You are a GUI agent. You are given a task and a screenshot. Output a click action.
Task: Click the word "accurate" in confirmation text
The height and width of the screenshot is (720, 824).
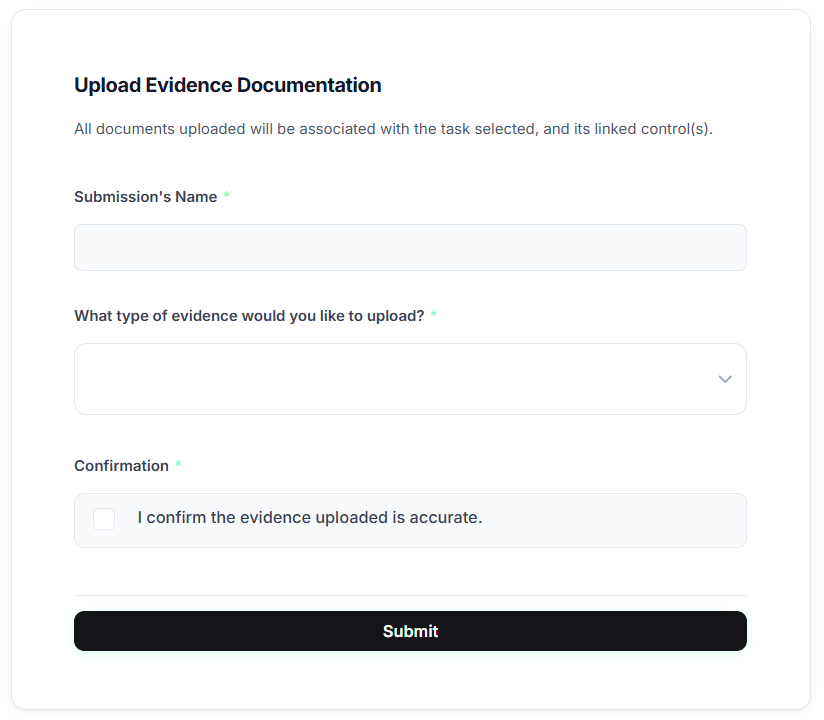(447, 518)
